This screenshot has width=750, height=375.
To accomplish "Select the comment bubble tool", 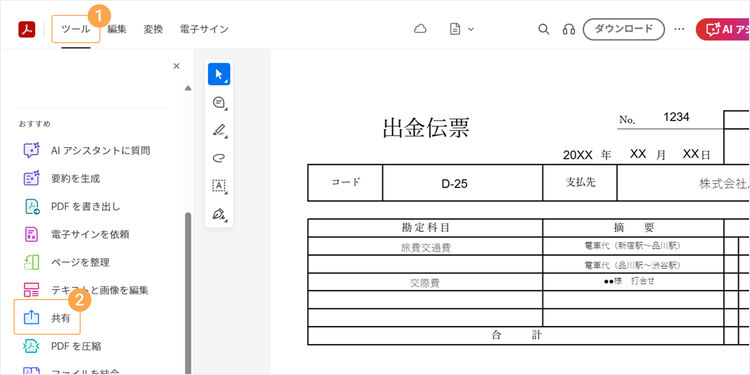I will point(219,102).
